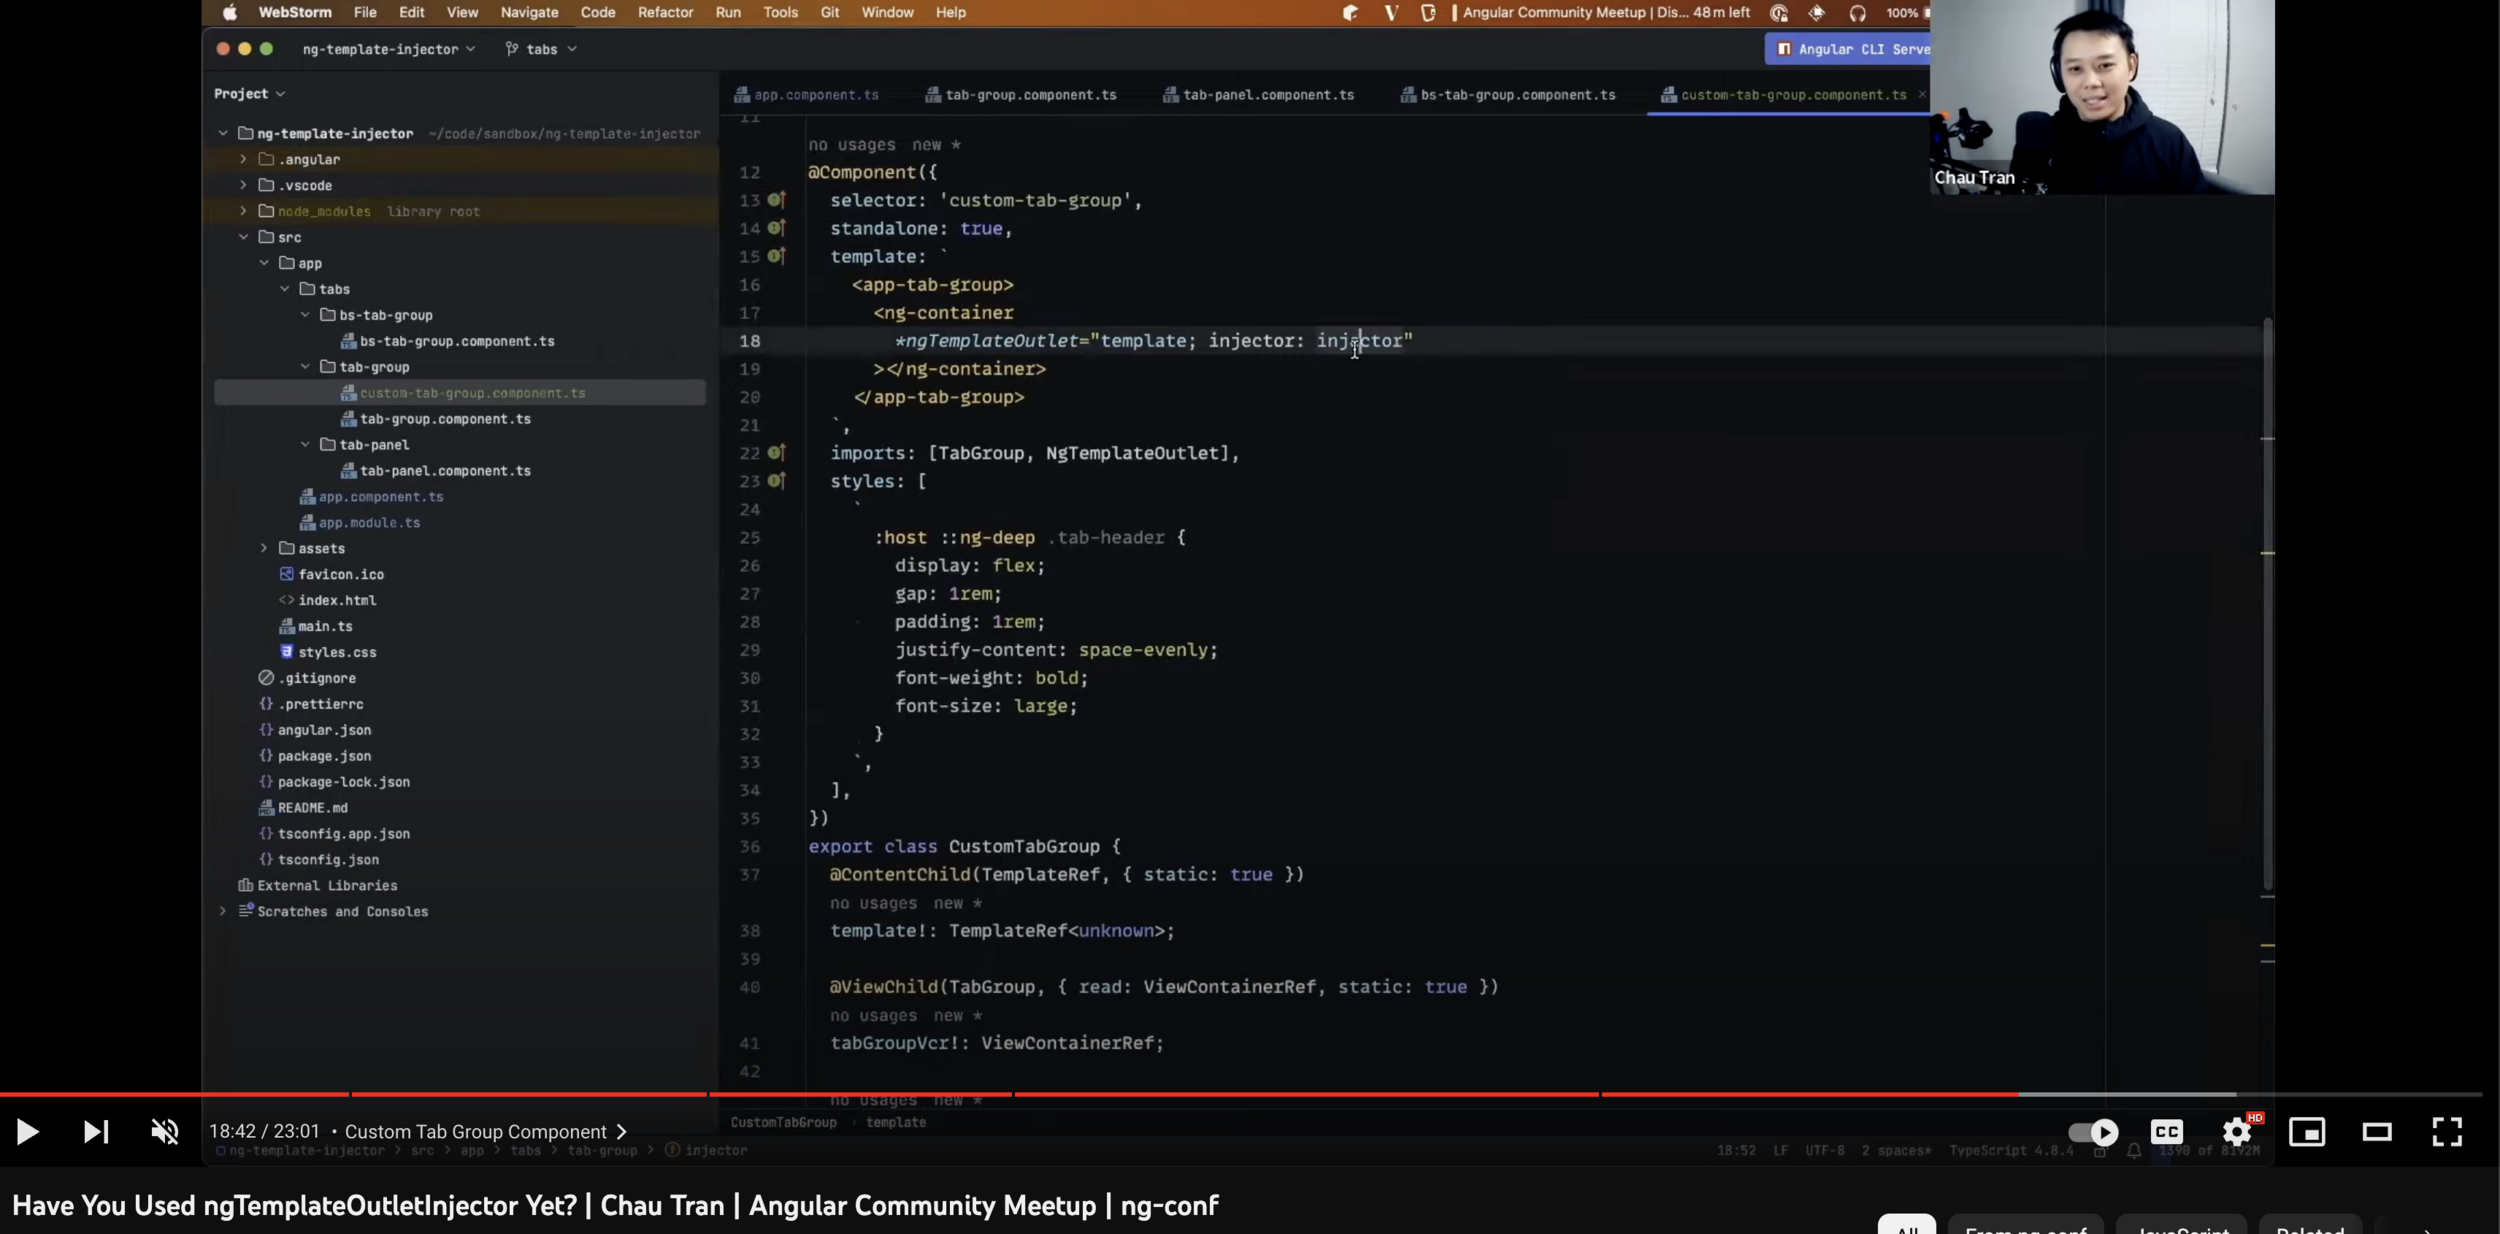This screenshot has width=2500, height=1234.
Task: Play the YouTube video
Action: coord(27,1132)
